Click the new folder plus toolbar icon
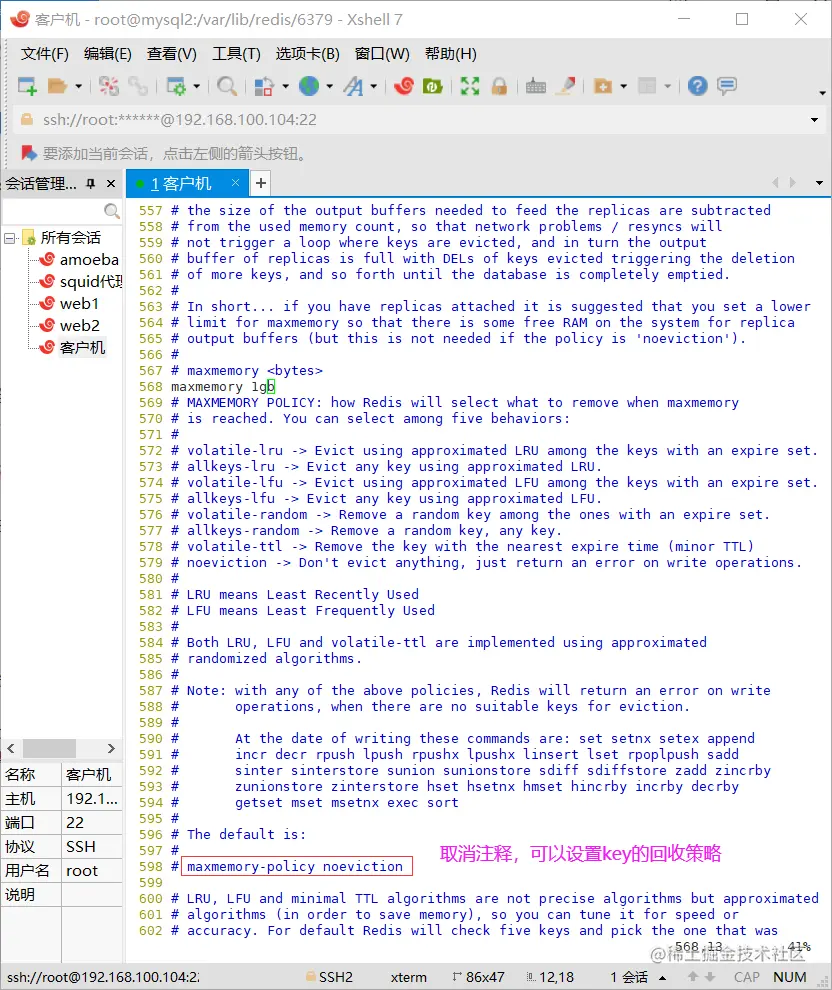 pos(603,86)
